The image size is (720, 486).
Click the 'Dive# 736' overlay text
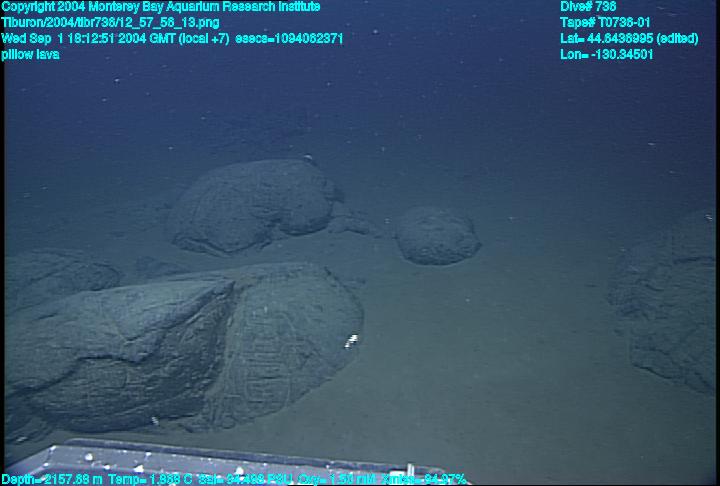click(x=588, y=7)
